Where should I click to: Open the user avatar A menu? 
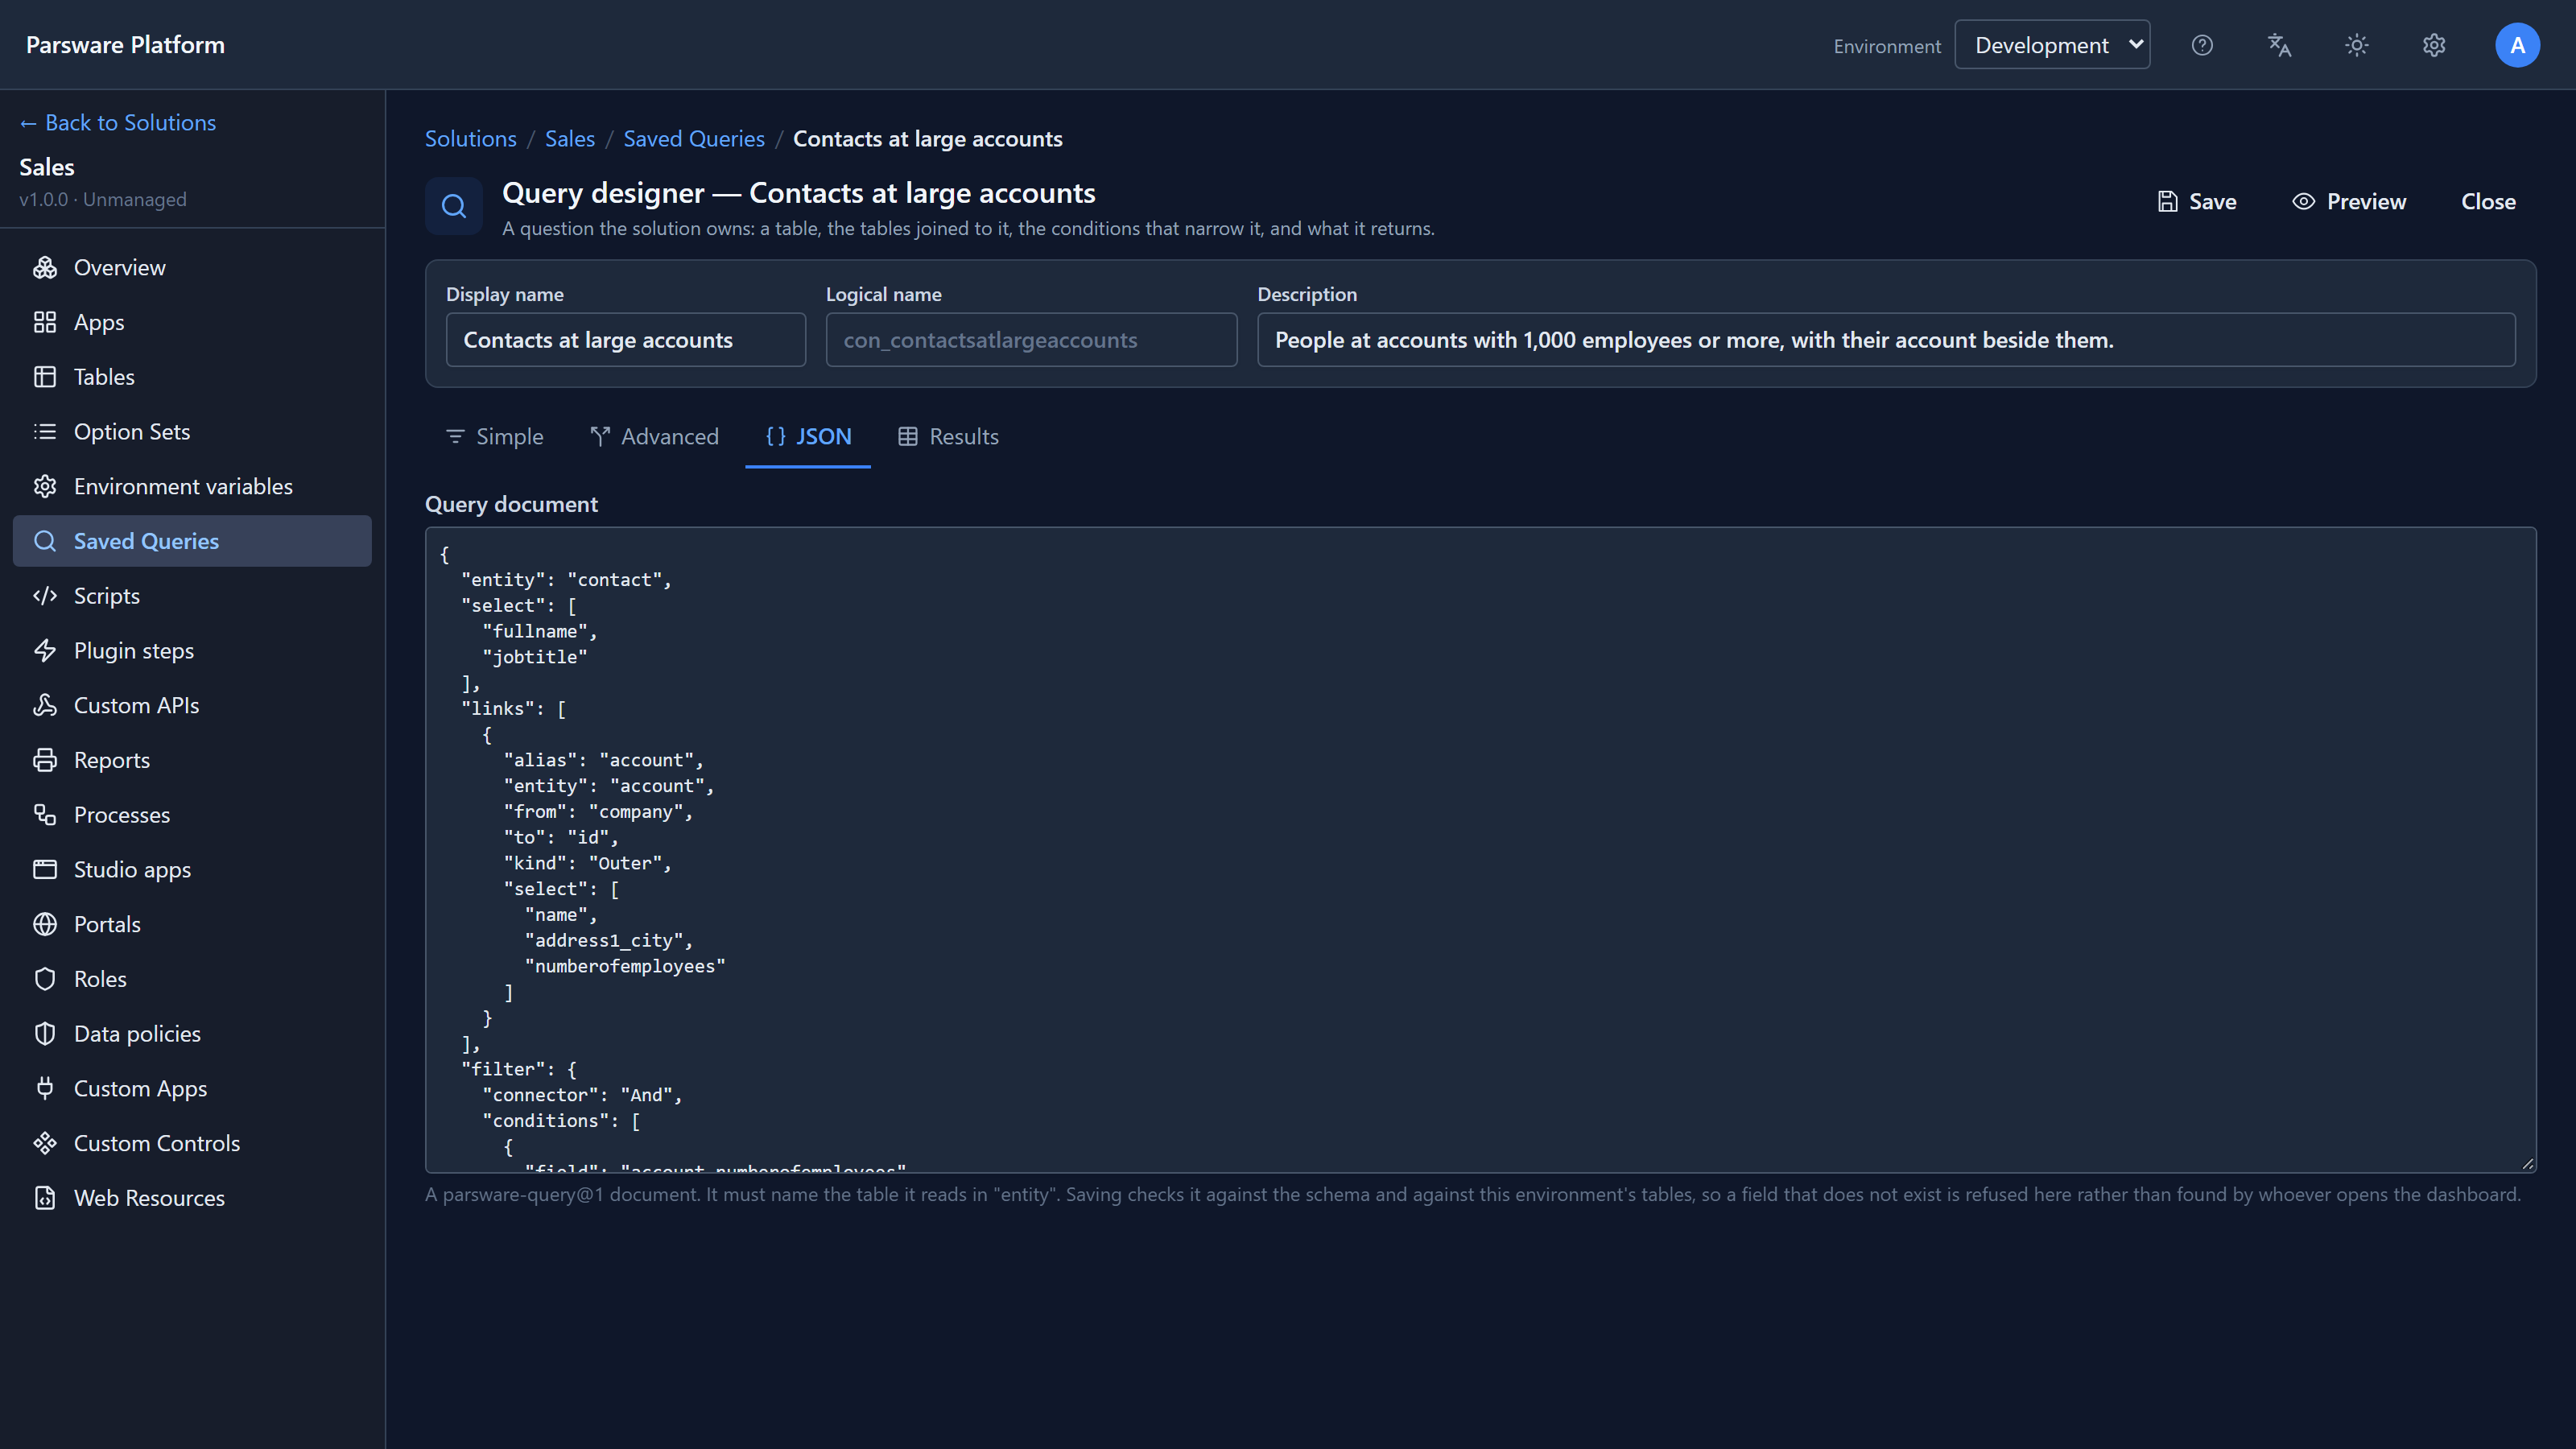2517,45
